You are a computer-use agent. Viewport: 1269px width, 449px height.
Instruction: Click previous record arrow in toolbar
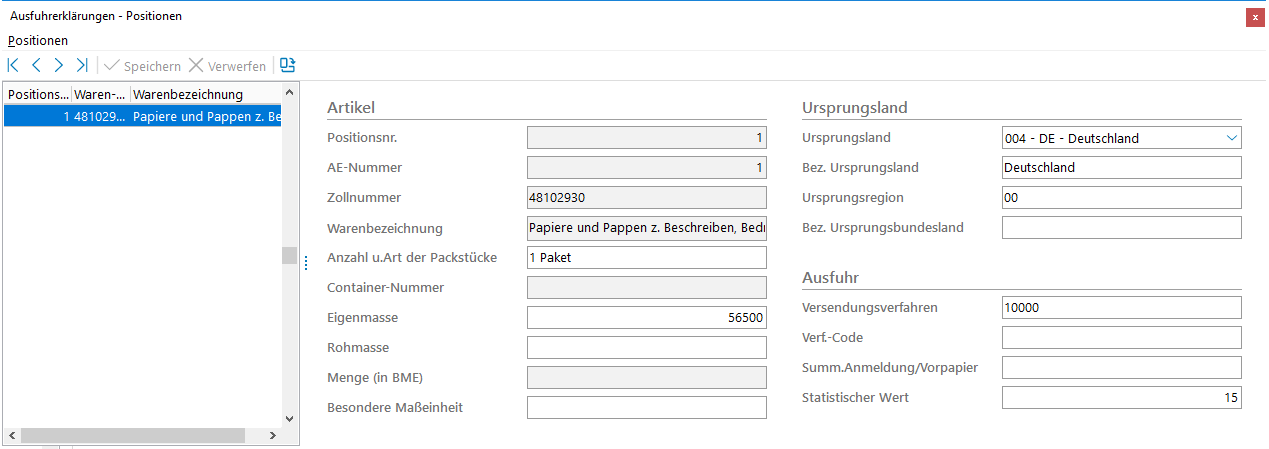point(36,66)
